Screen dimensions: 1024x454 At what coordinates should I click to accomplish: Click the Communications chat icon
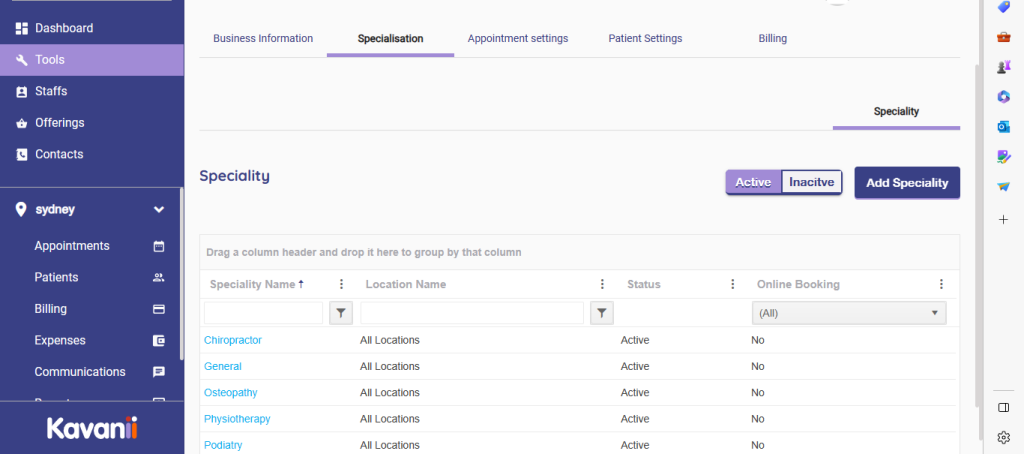[x=158, y=372]
